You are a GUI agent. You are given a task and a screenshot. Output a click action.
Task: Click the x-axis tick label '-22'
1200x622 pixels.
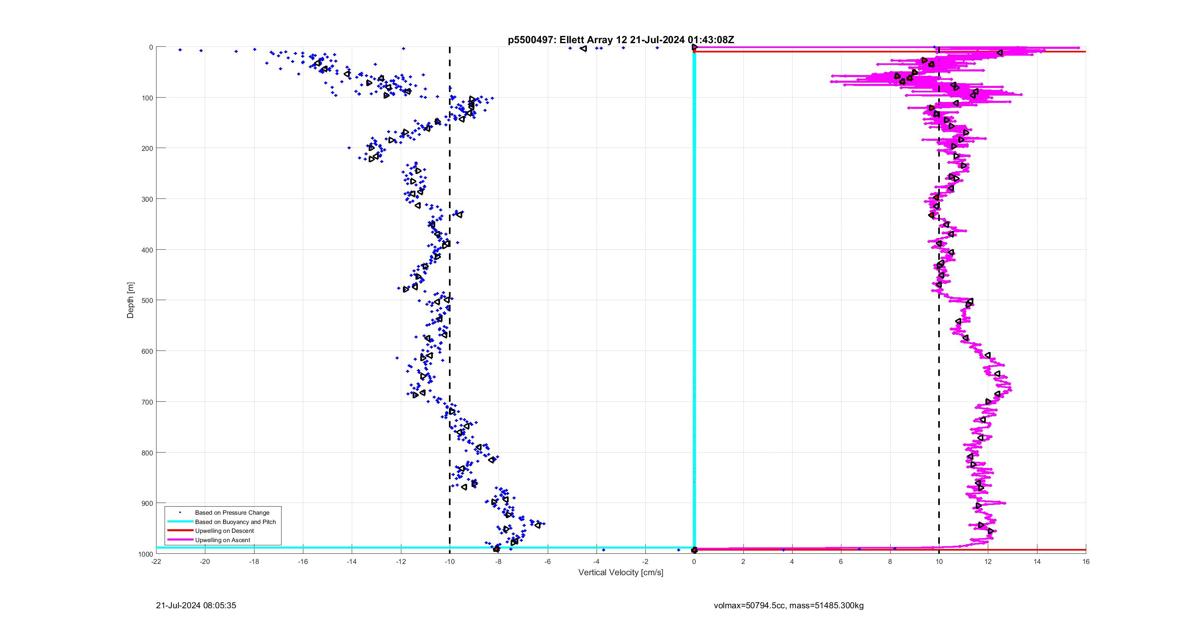[x=156, y=561]
